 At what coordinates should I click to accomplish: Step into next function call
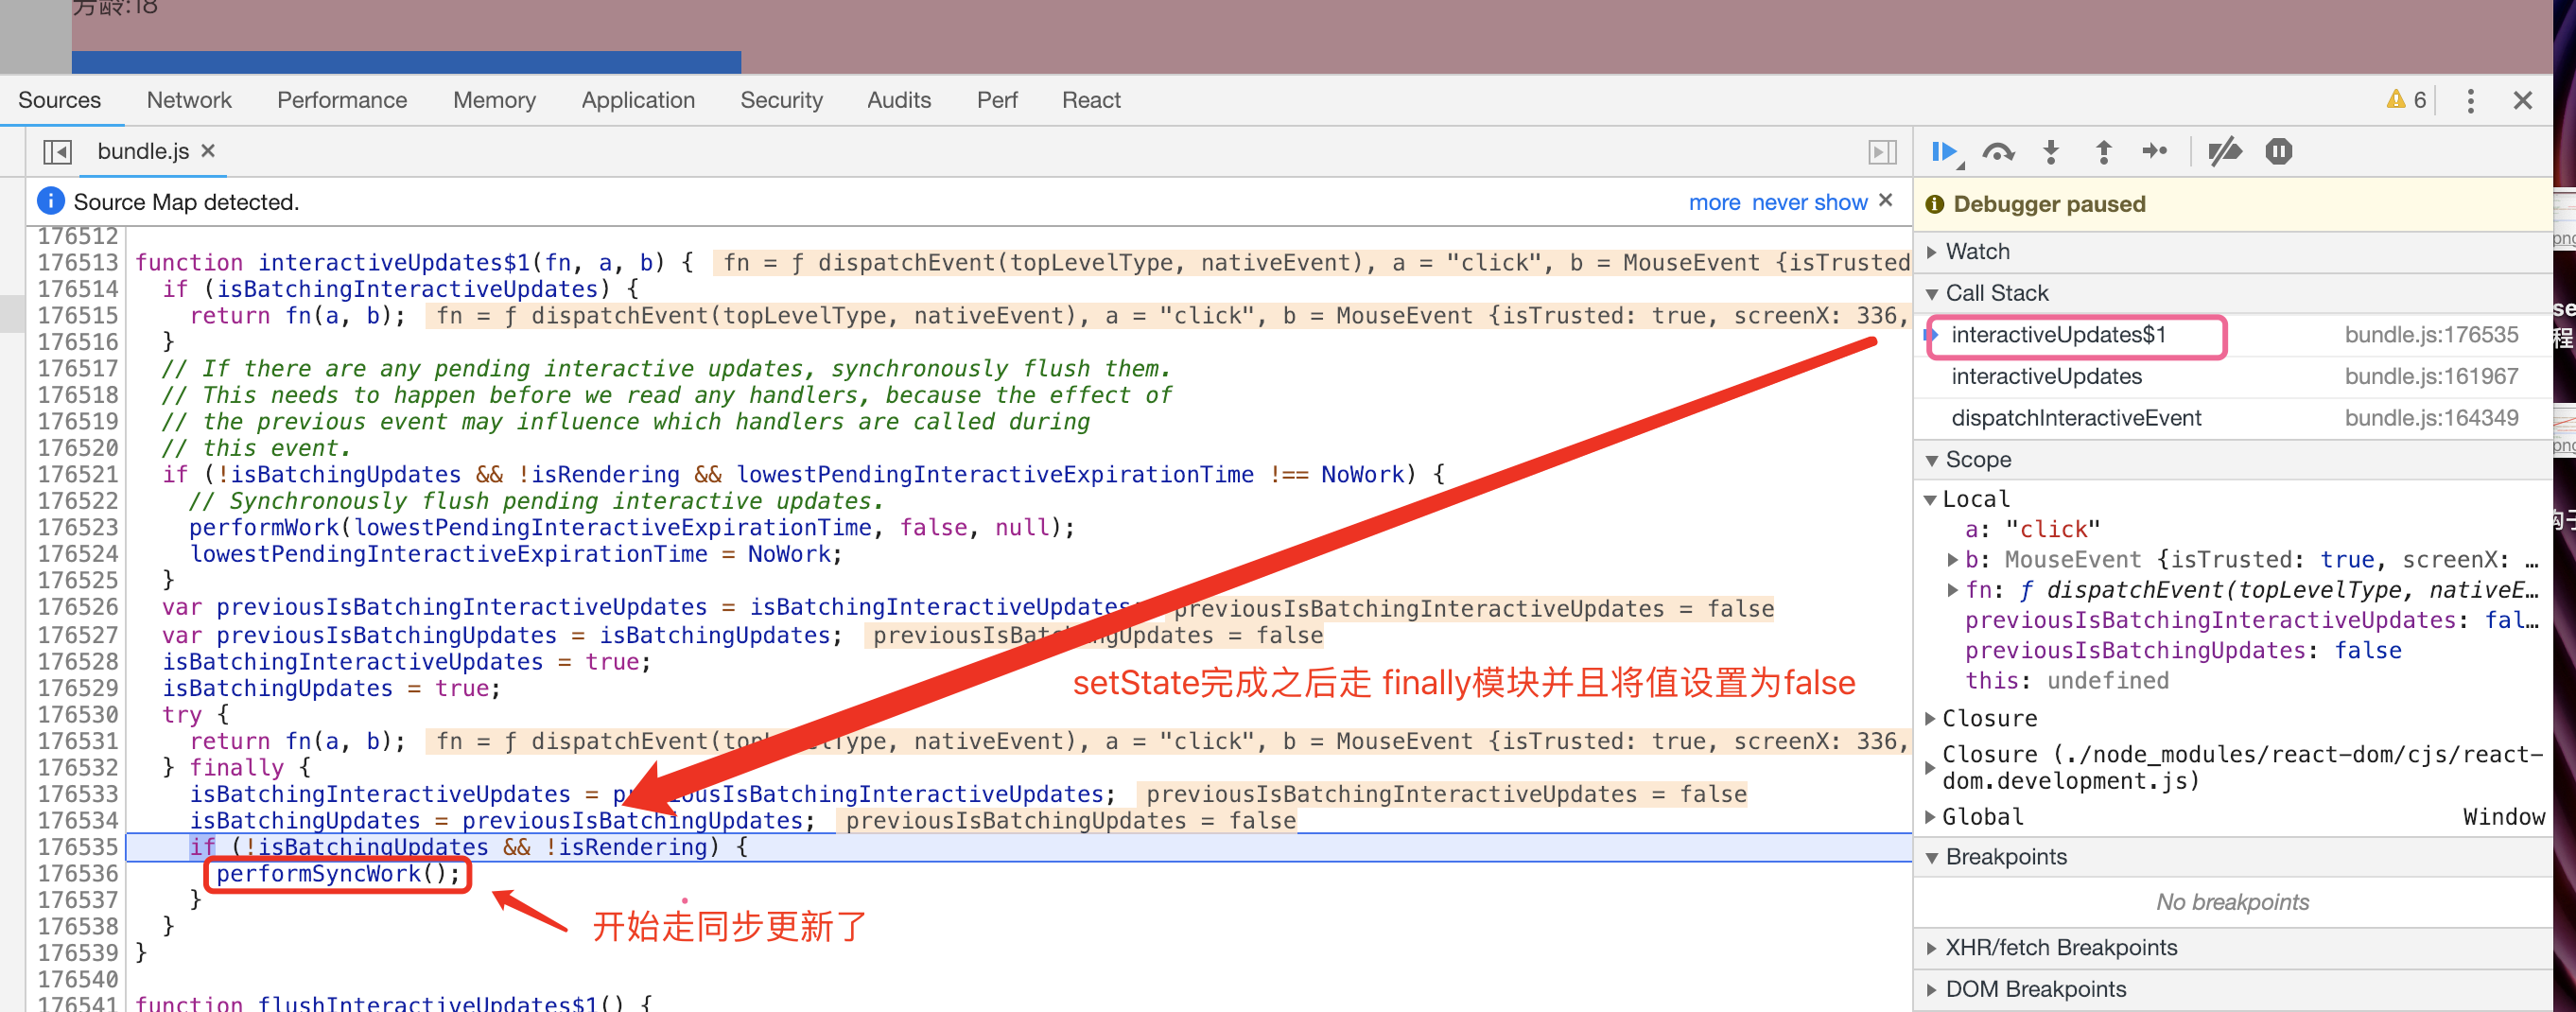point(2051,152)
